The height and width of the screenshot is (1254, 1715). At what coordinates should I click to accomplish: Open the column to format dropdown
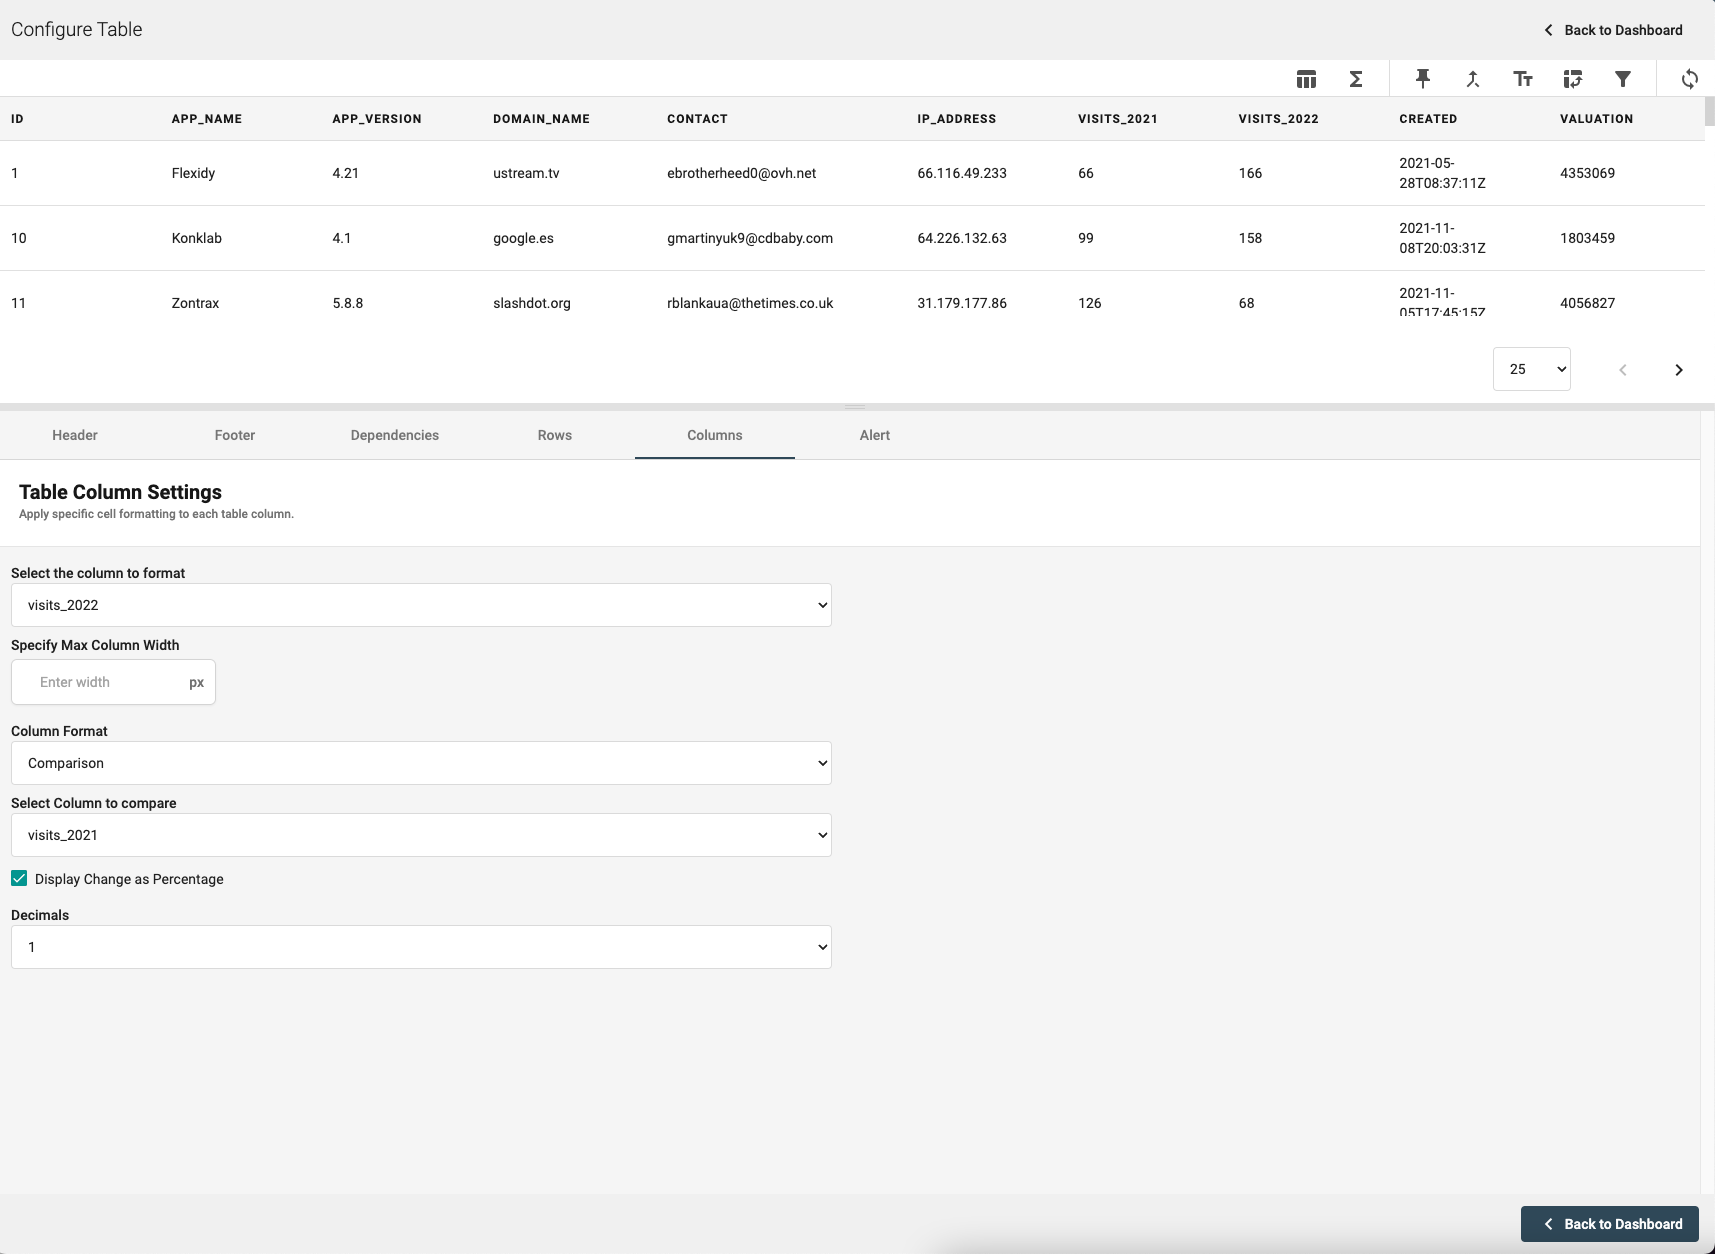(421, 605)
